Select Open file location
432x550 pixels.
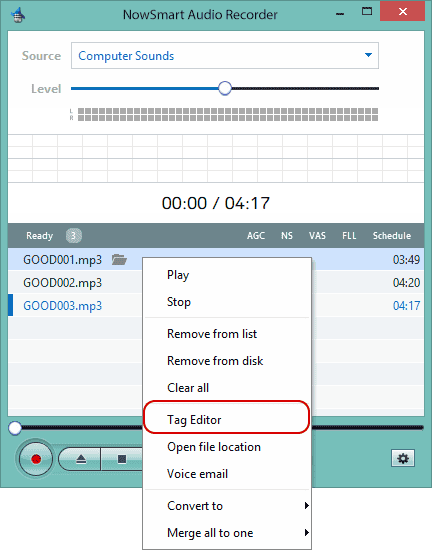click(x=227, y=447)
